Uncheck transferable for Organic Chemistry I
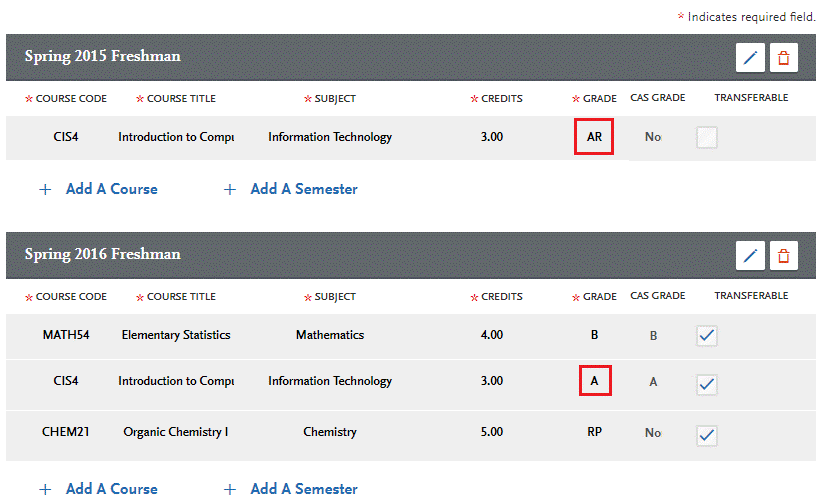Image resolution: width=828 pixels, height=504 pixels. (x=707, y=434)
